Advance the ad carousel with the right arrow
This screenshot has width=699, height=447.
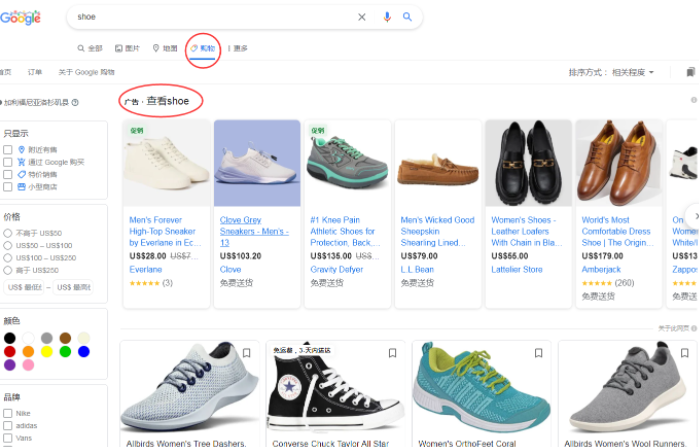pos(694,216)
